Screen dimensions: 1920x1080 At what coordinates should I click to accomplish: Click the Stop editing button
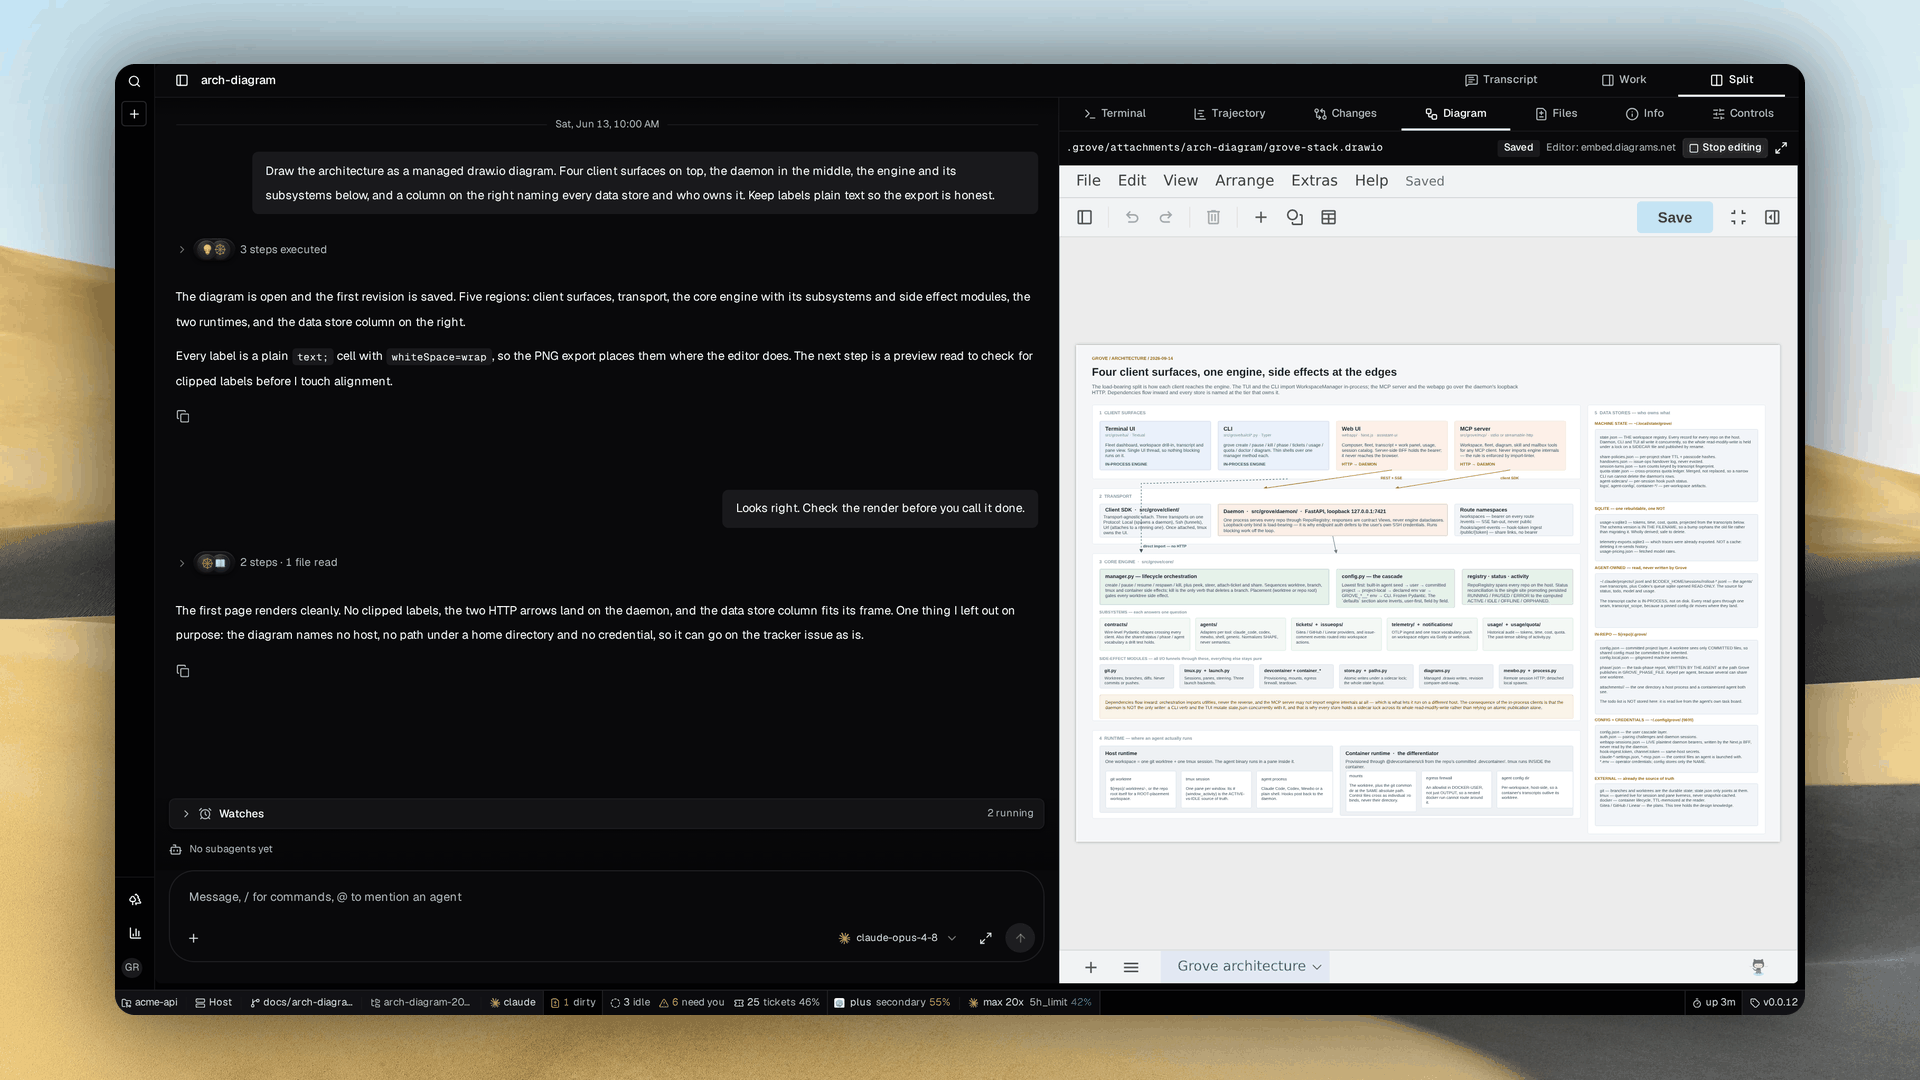tap(1725, 147)
